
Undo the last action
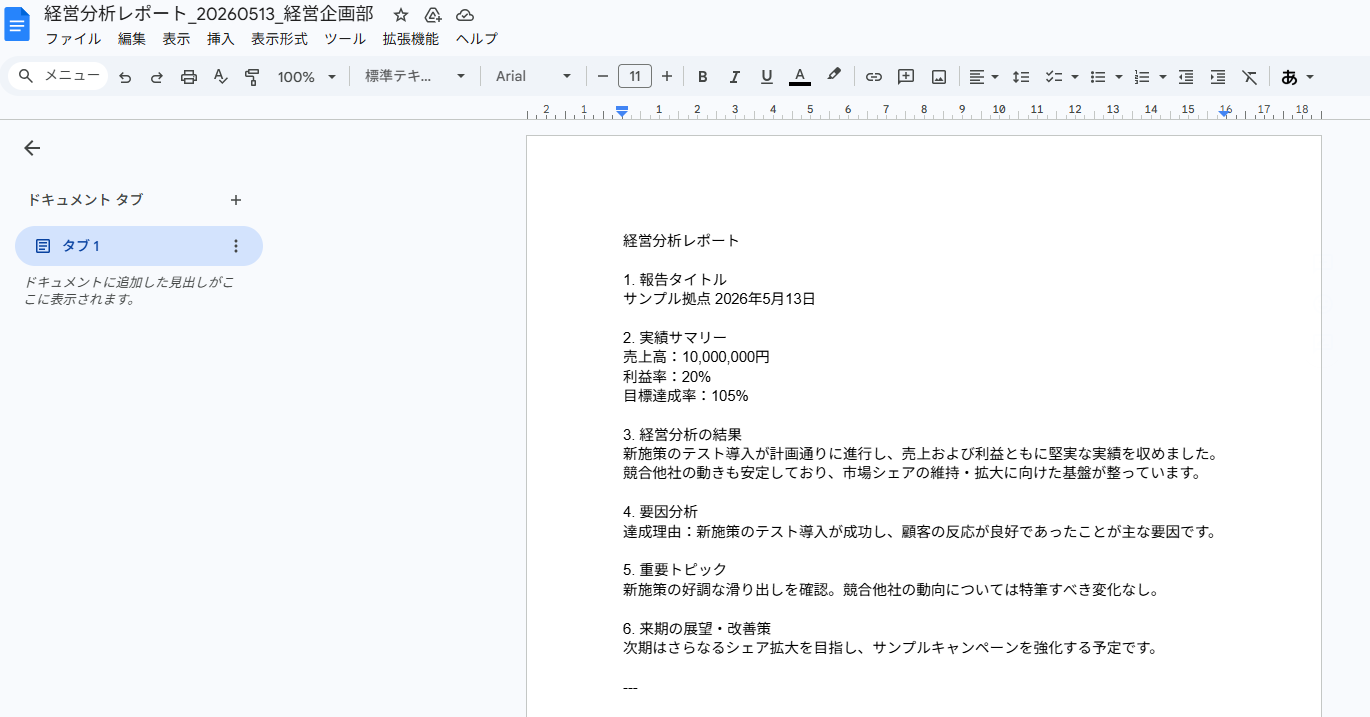click(125, 77)
